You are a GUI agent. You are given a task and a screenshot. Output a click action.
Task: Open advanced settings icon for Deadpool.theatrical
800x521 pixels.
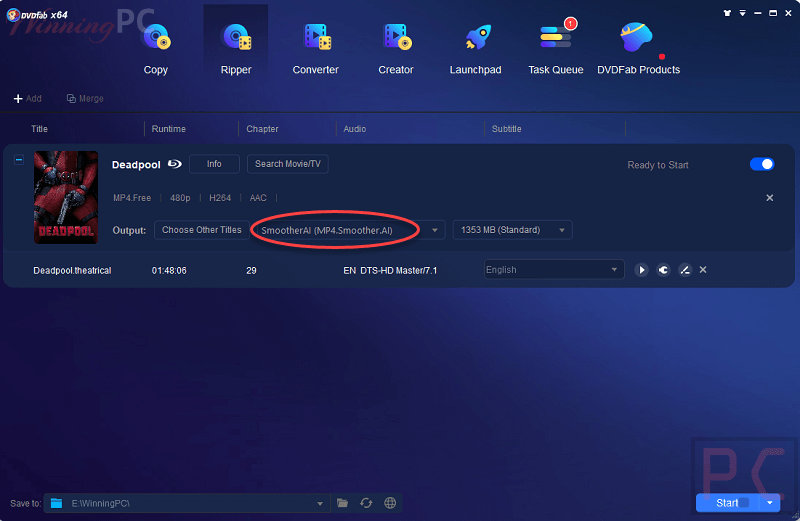click(663, 270)
